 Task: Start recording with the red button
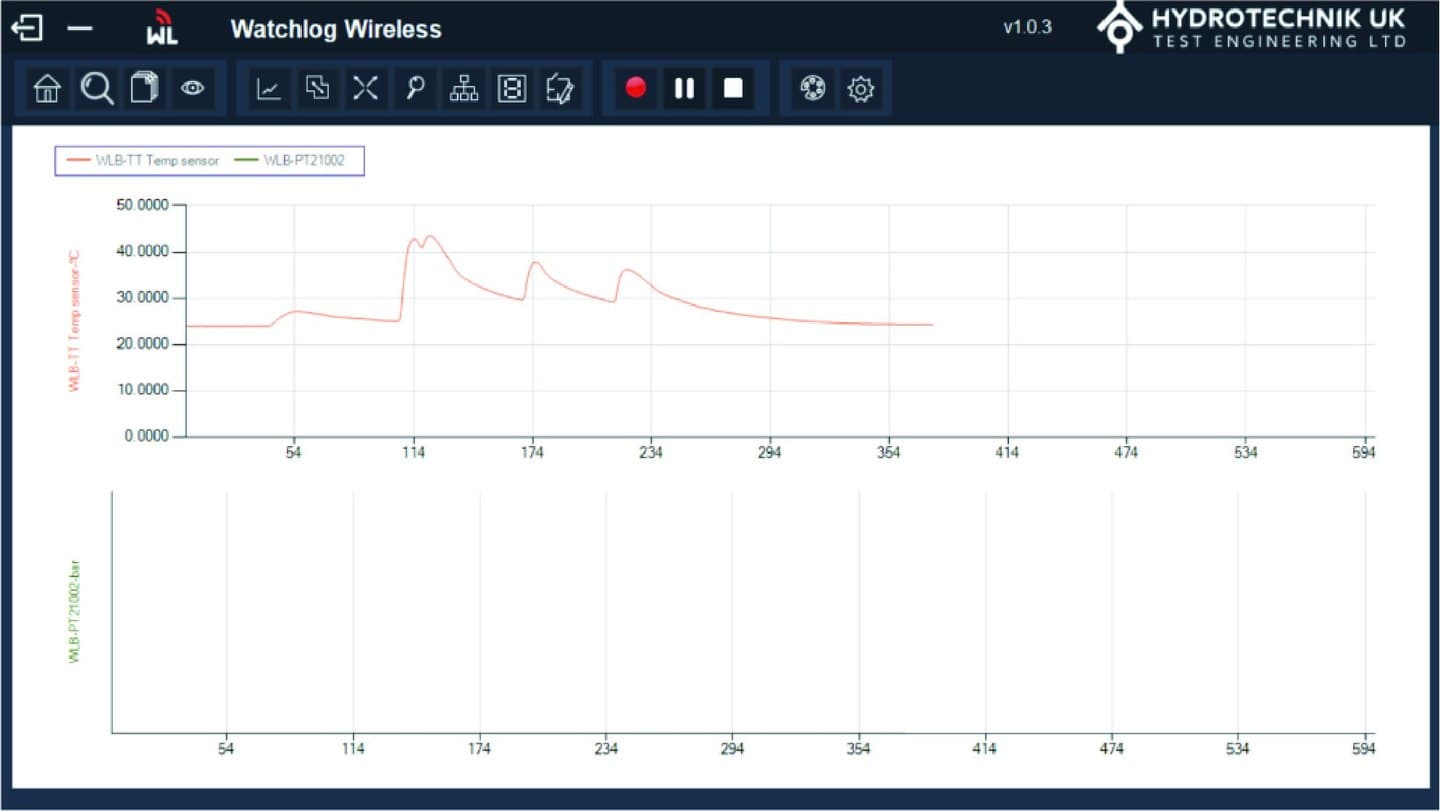click(x=636, y=88)
